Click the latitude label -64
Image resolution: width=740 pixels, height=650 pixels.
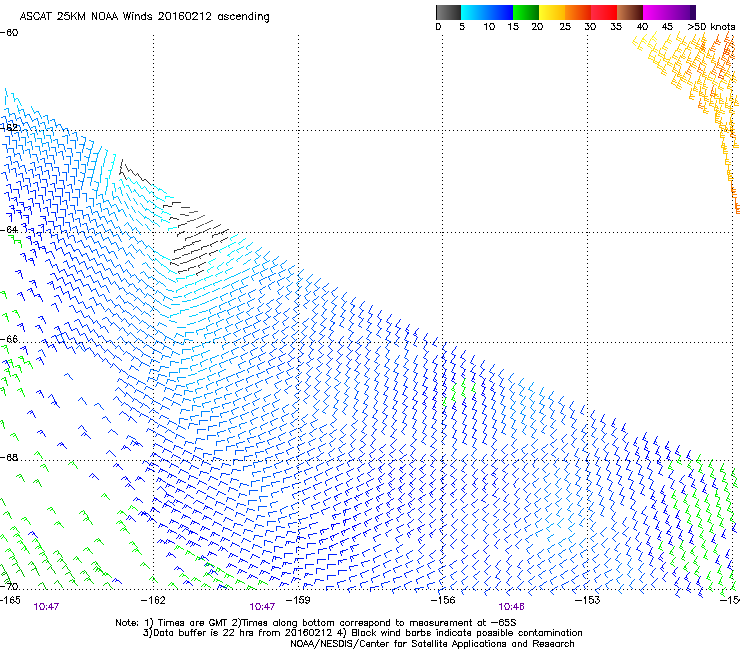coord(9,229)
